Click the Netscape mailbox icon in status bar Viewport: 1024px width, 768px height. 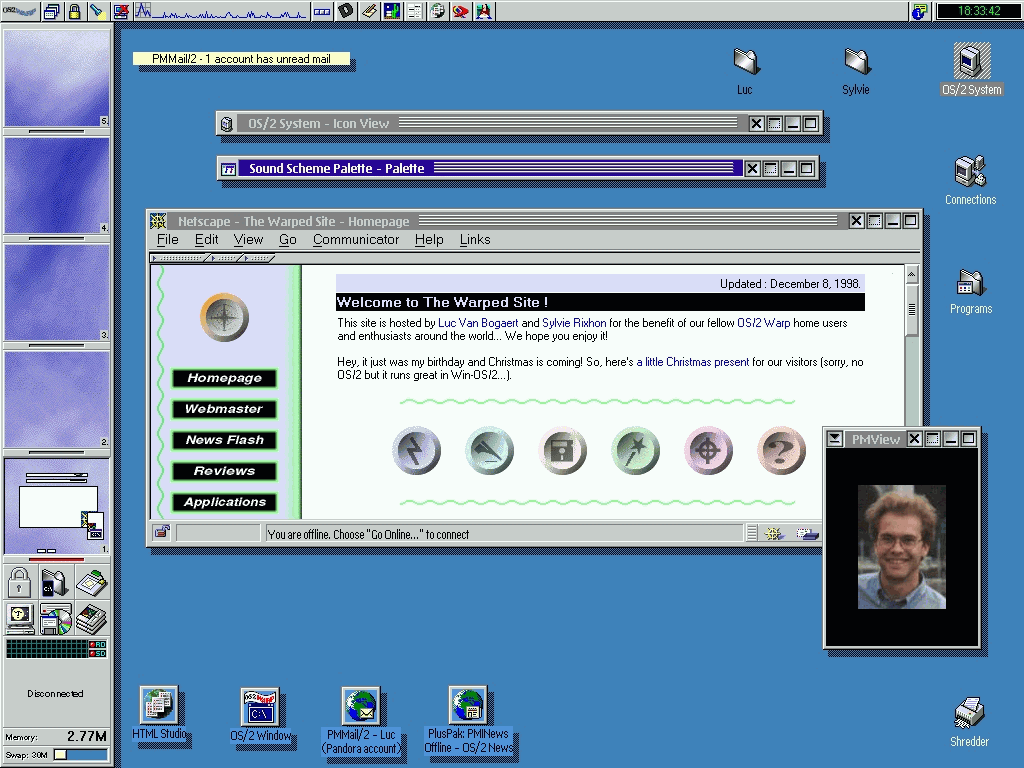[x=807, y=534]
